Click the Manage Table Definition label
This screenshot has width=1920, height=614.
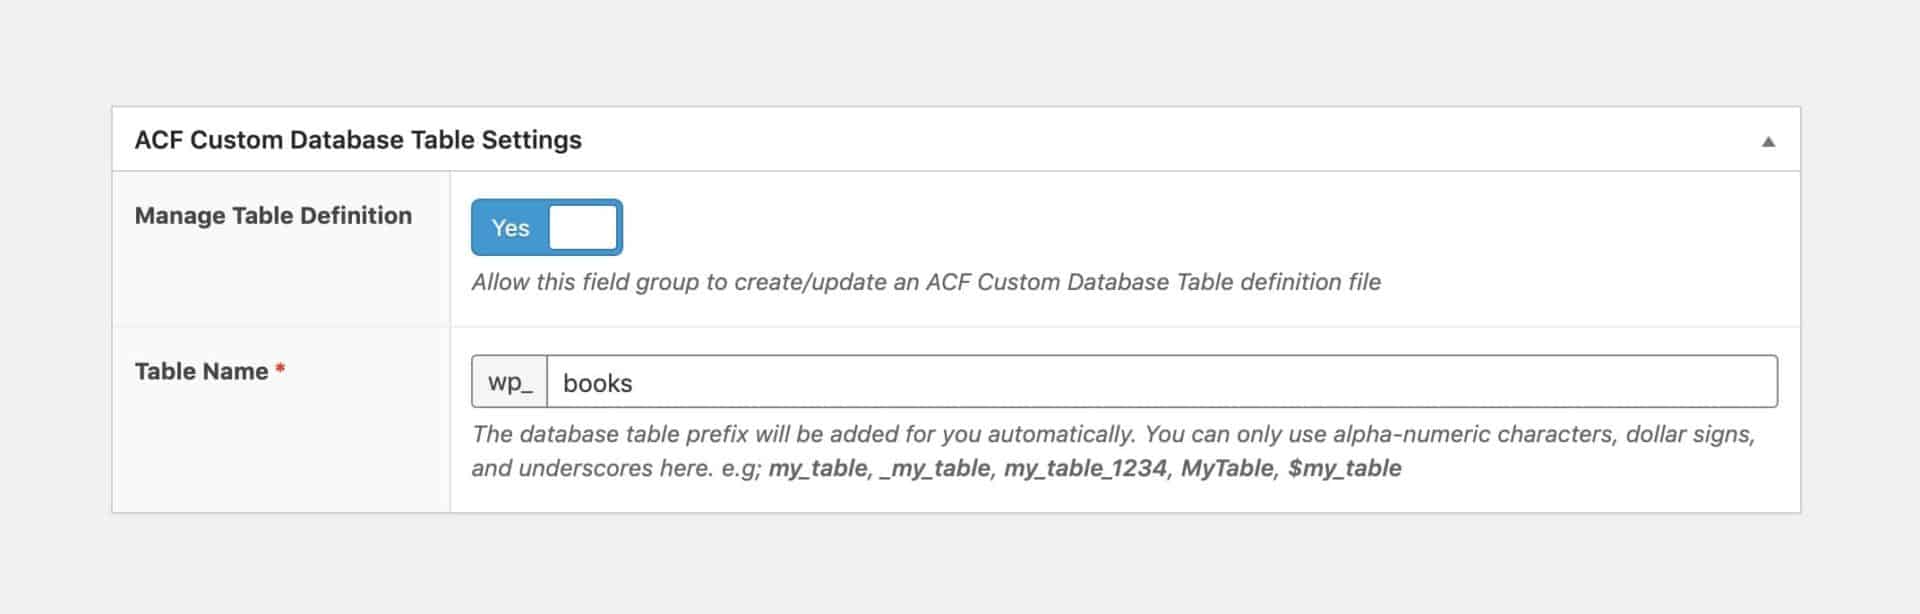(273, 215)
